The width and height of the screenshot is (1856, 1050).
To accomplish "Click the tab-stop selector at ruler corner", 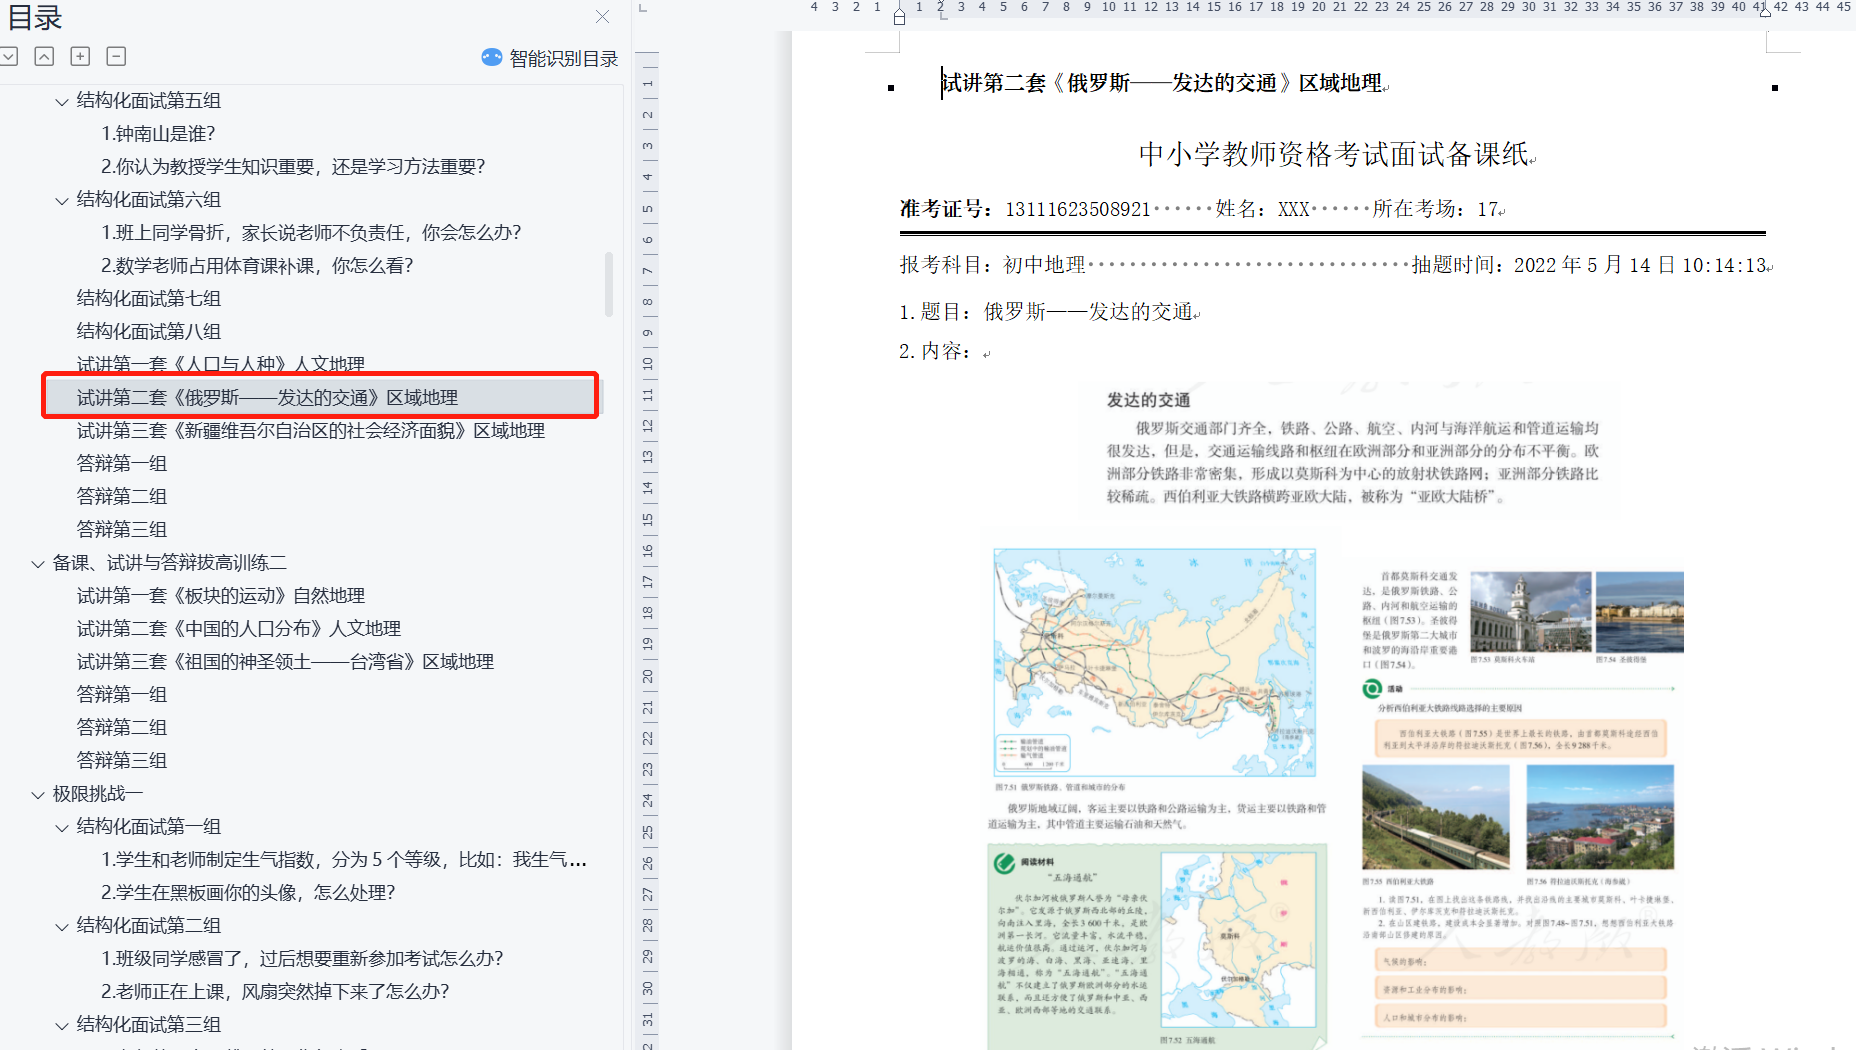I will (643, 8).
